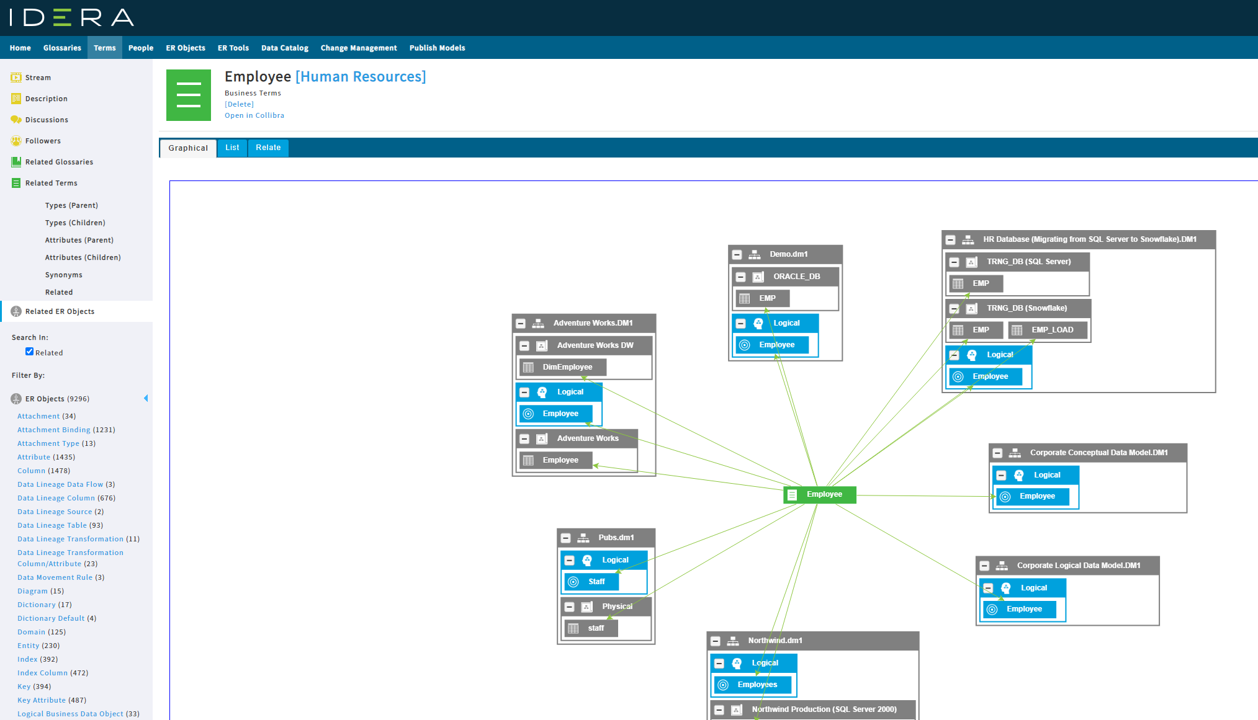1258x720 pixels.
Task: Collapse the Adventure Works.DM1 group
Action: [521, 323]
